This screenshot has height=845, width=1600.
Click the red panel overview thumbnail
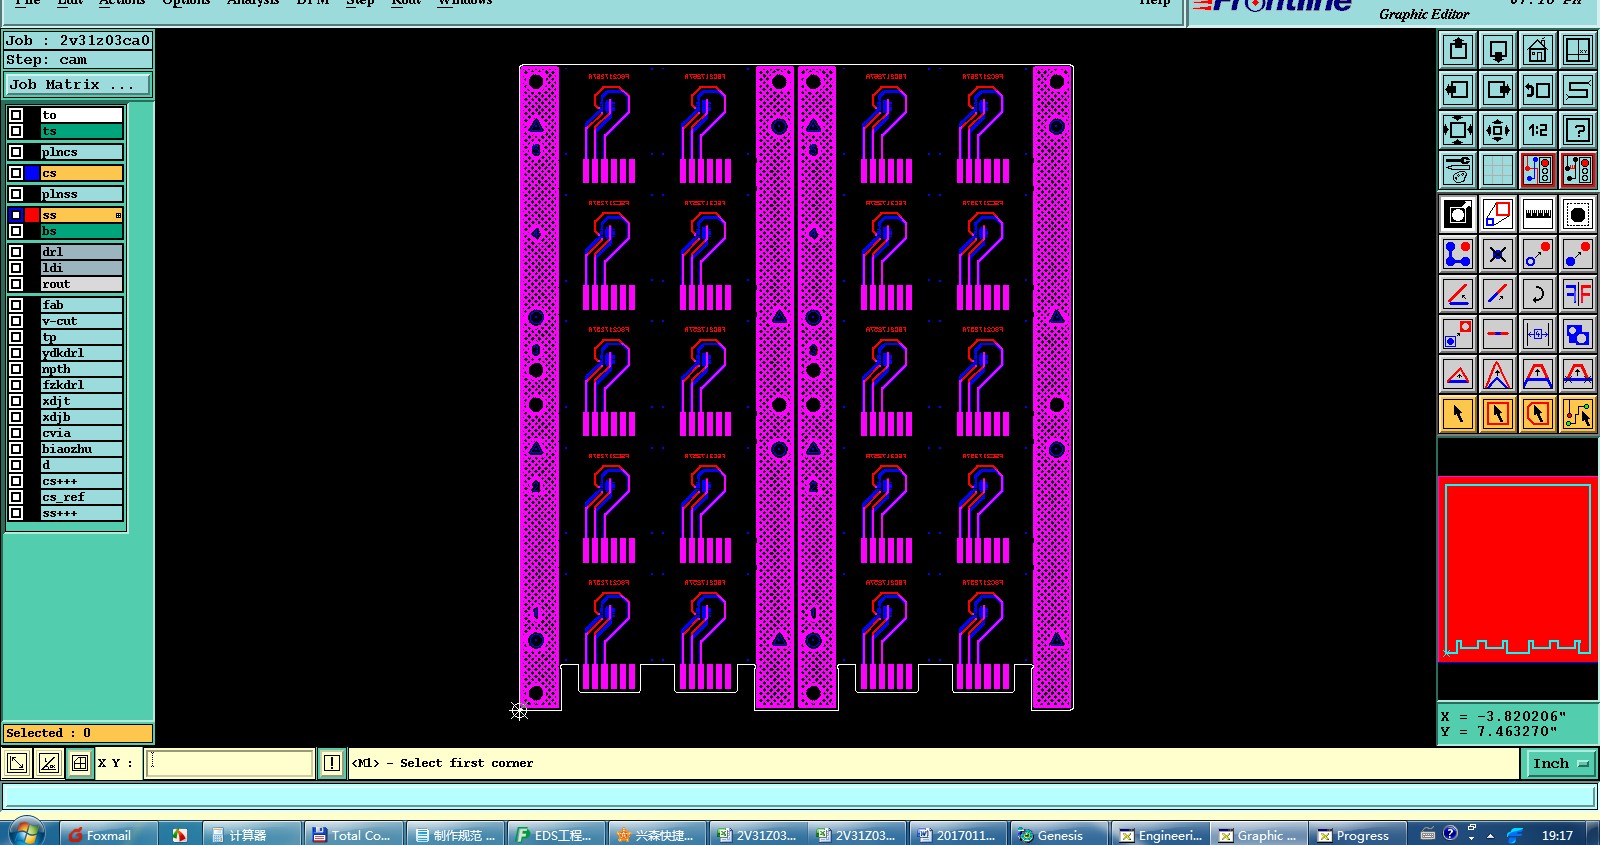(x=1517, y=569)
